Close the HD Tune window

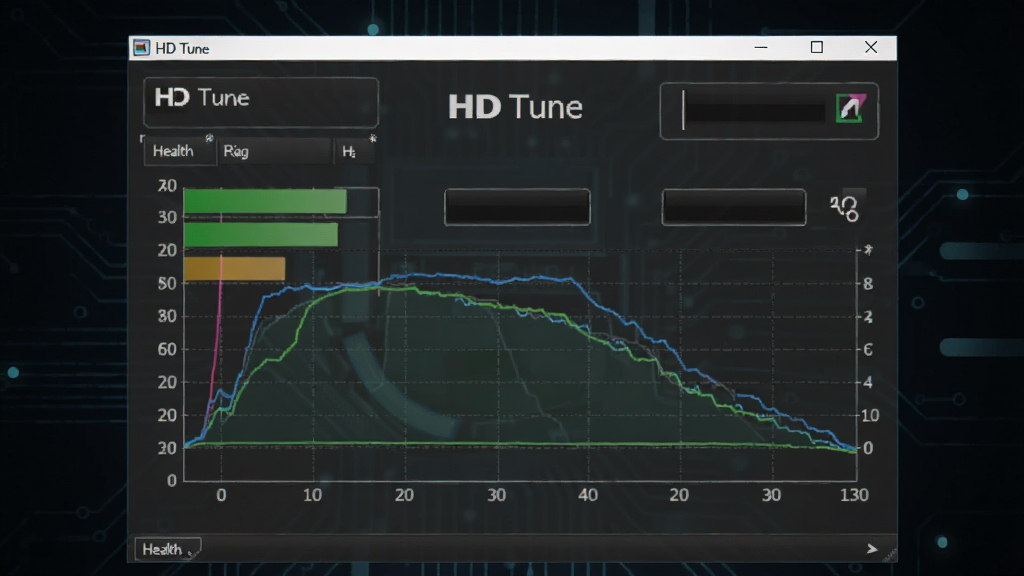[871, 48]
